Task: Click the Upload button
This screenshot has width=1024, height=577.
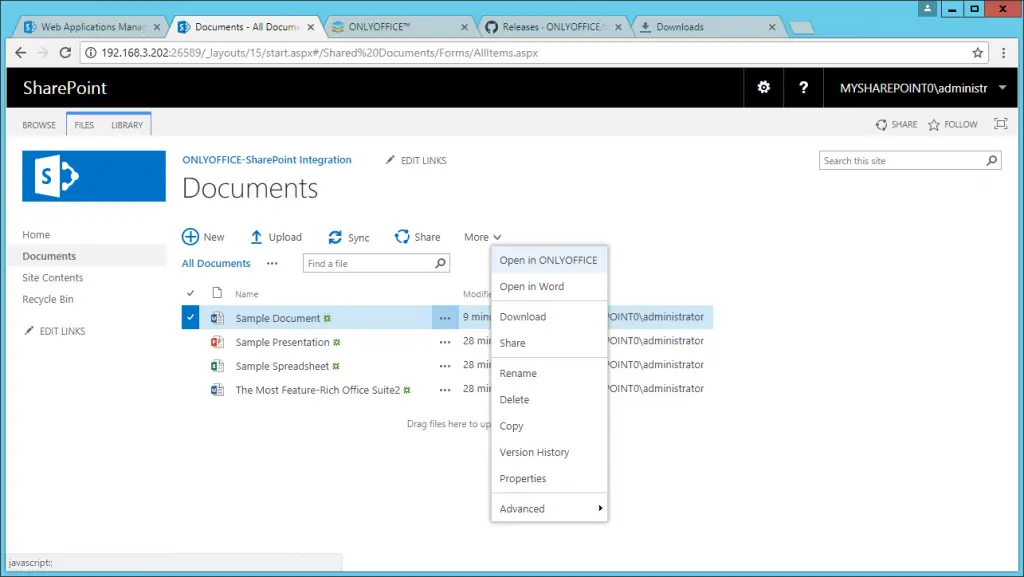Action: pyautogui.click(x=276, y=237)
